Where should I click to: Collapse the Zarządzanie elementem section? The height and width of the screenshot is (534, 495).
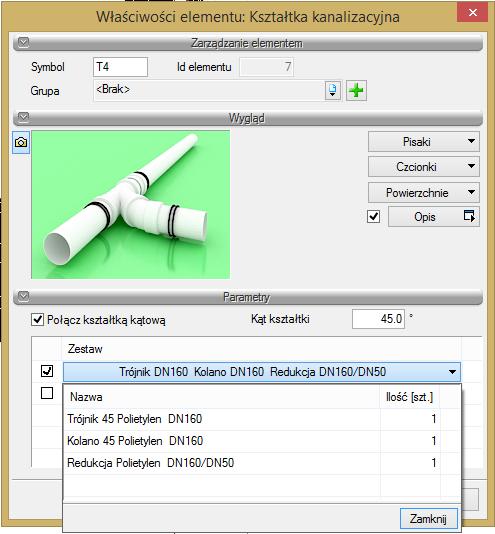coord(24,43)
